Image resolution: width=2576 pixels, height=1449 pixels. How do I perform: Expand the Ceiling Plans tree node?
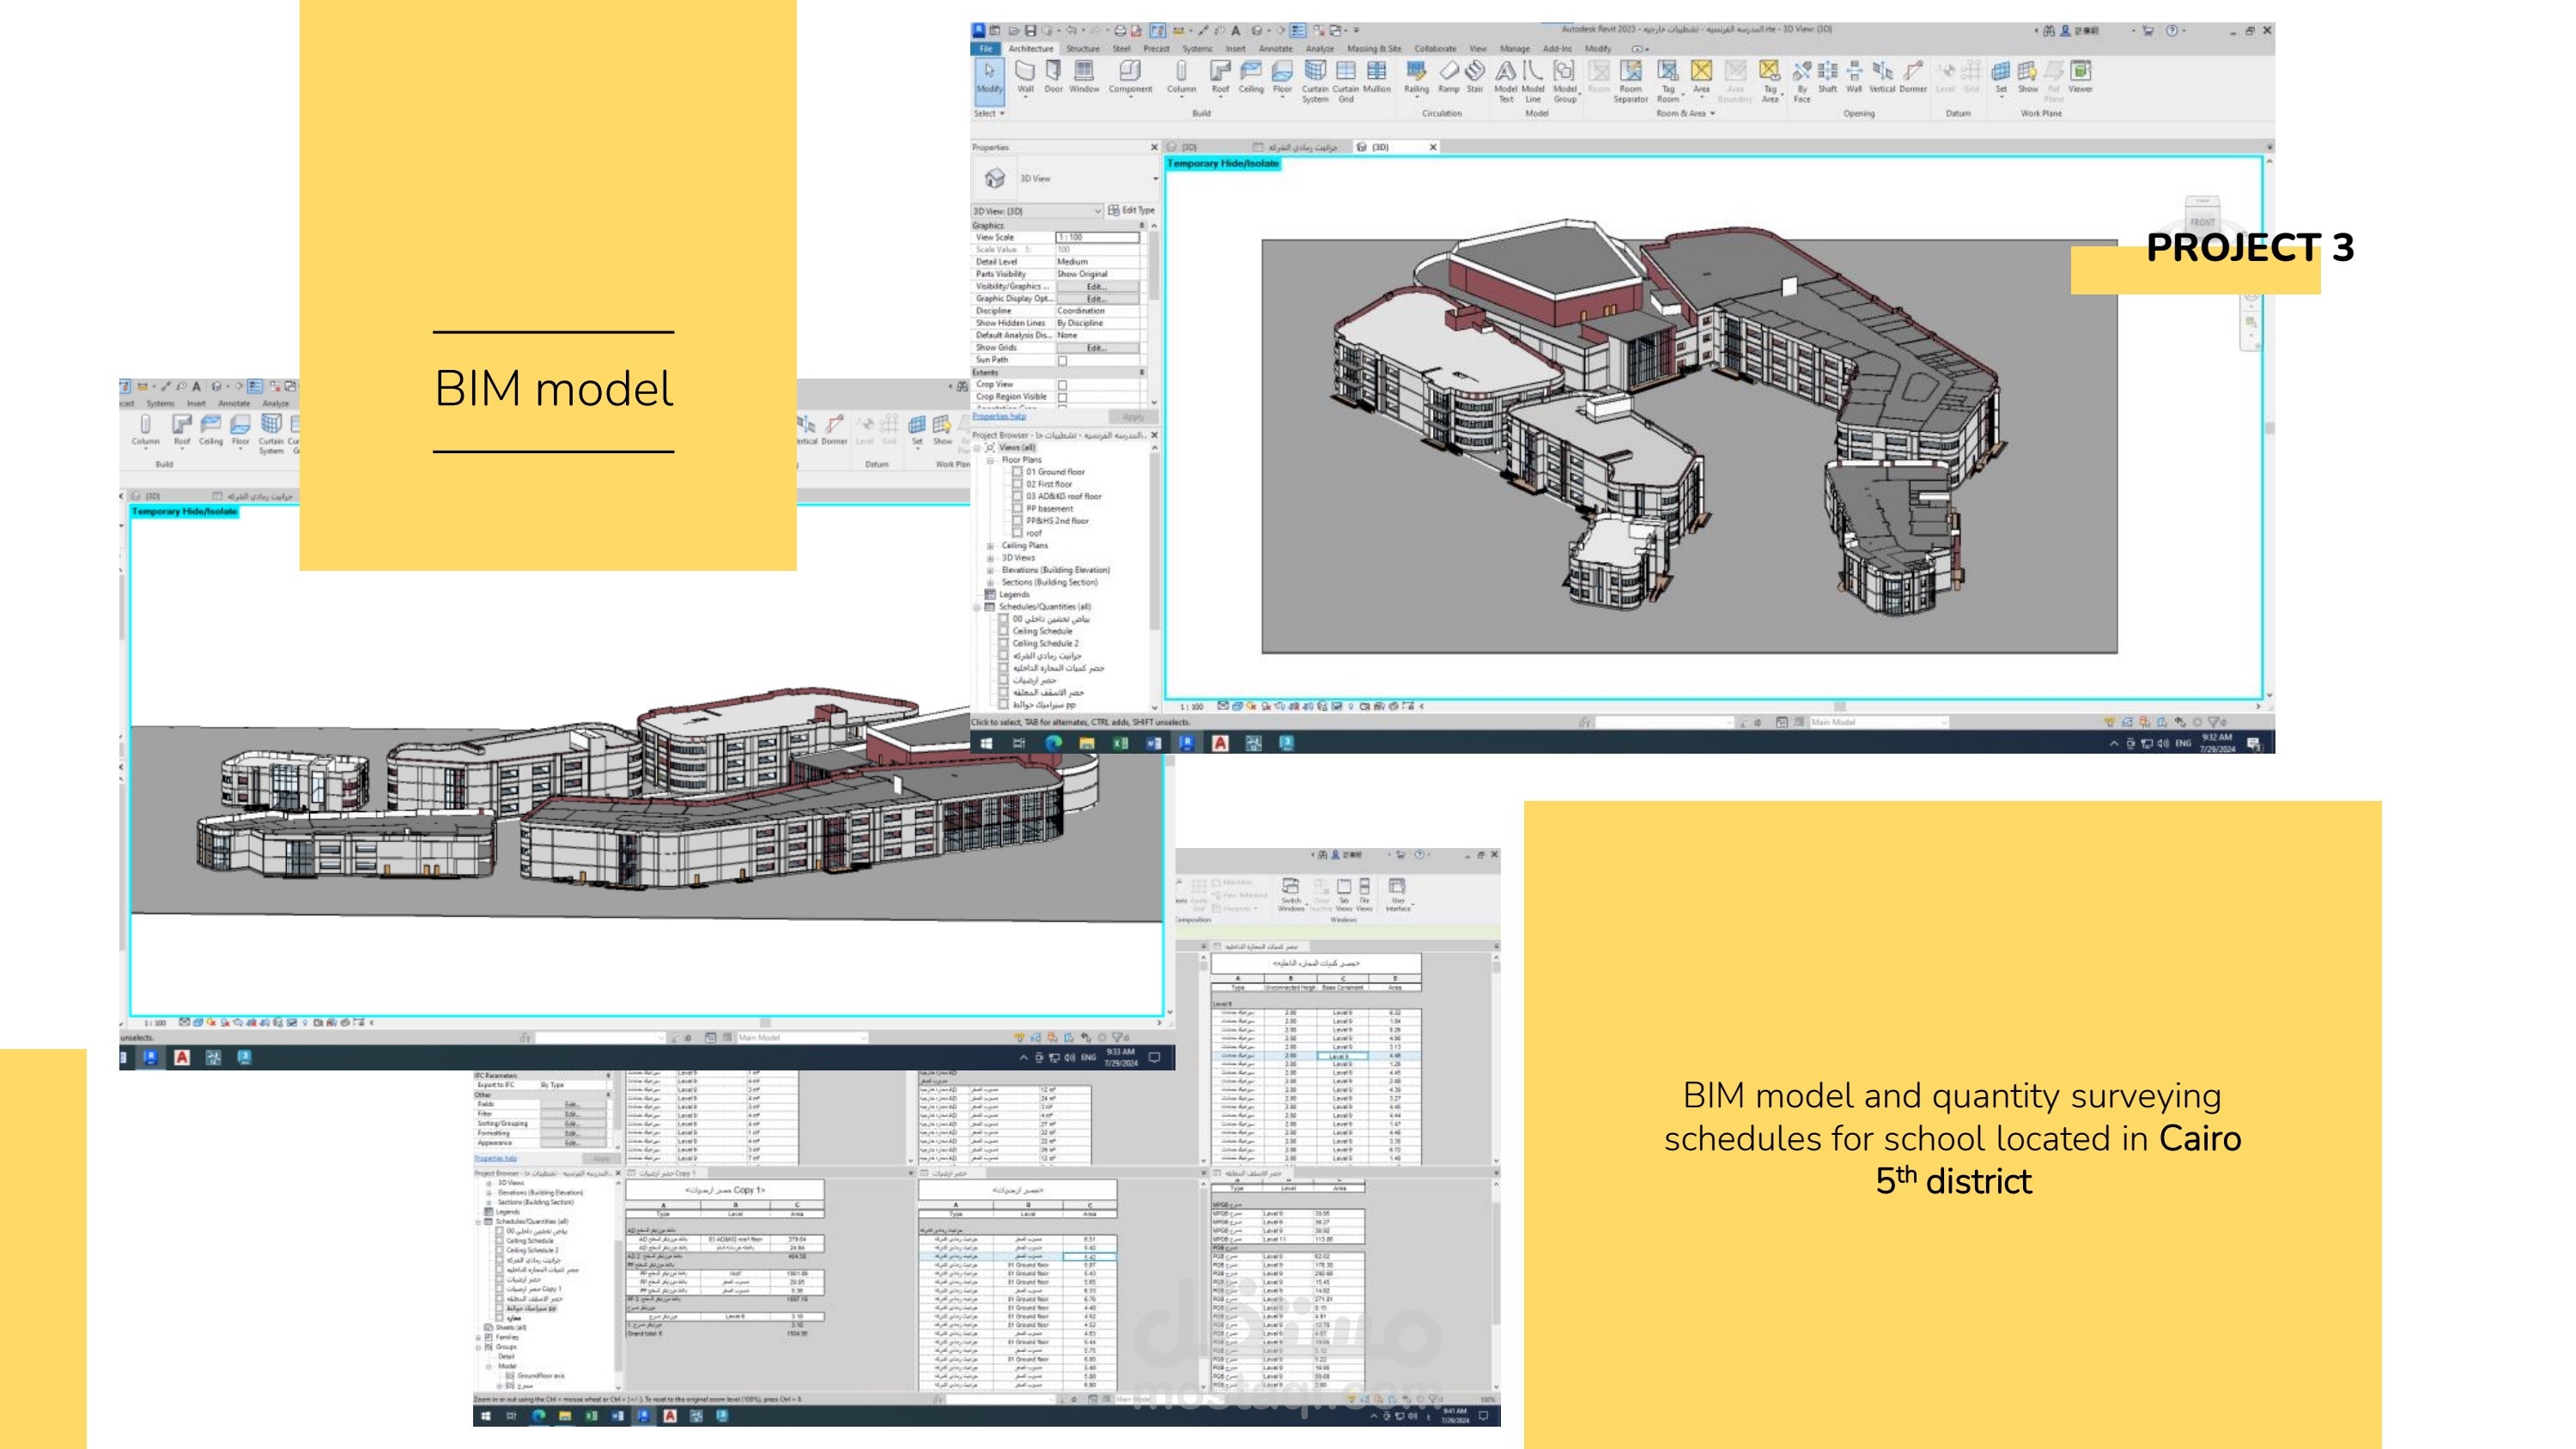(990, 546)
